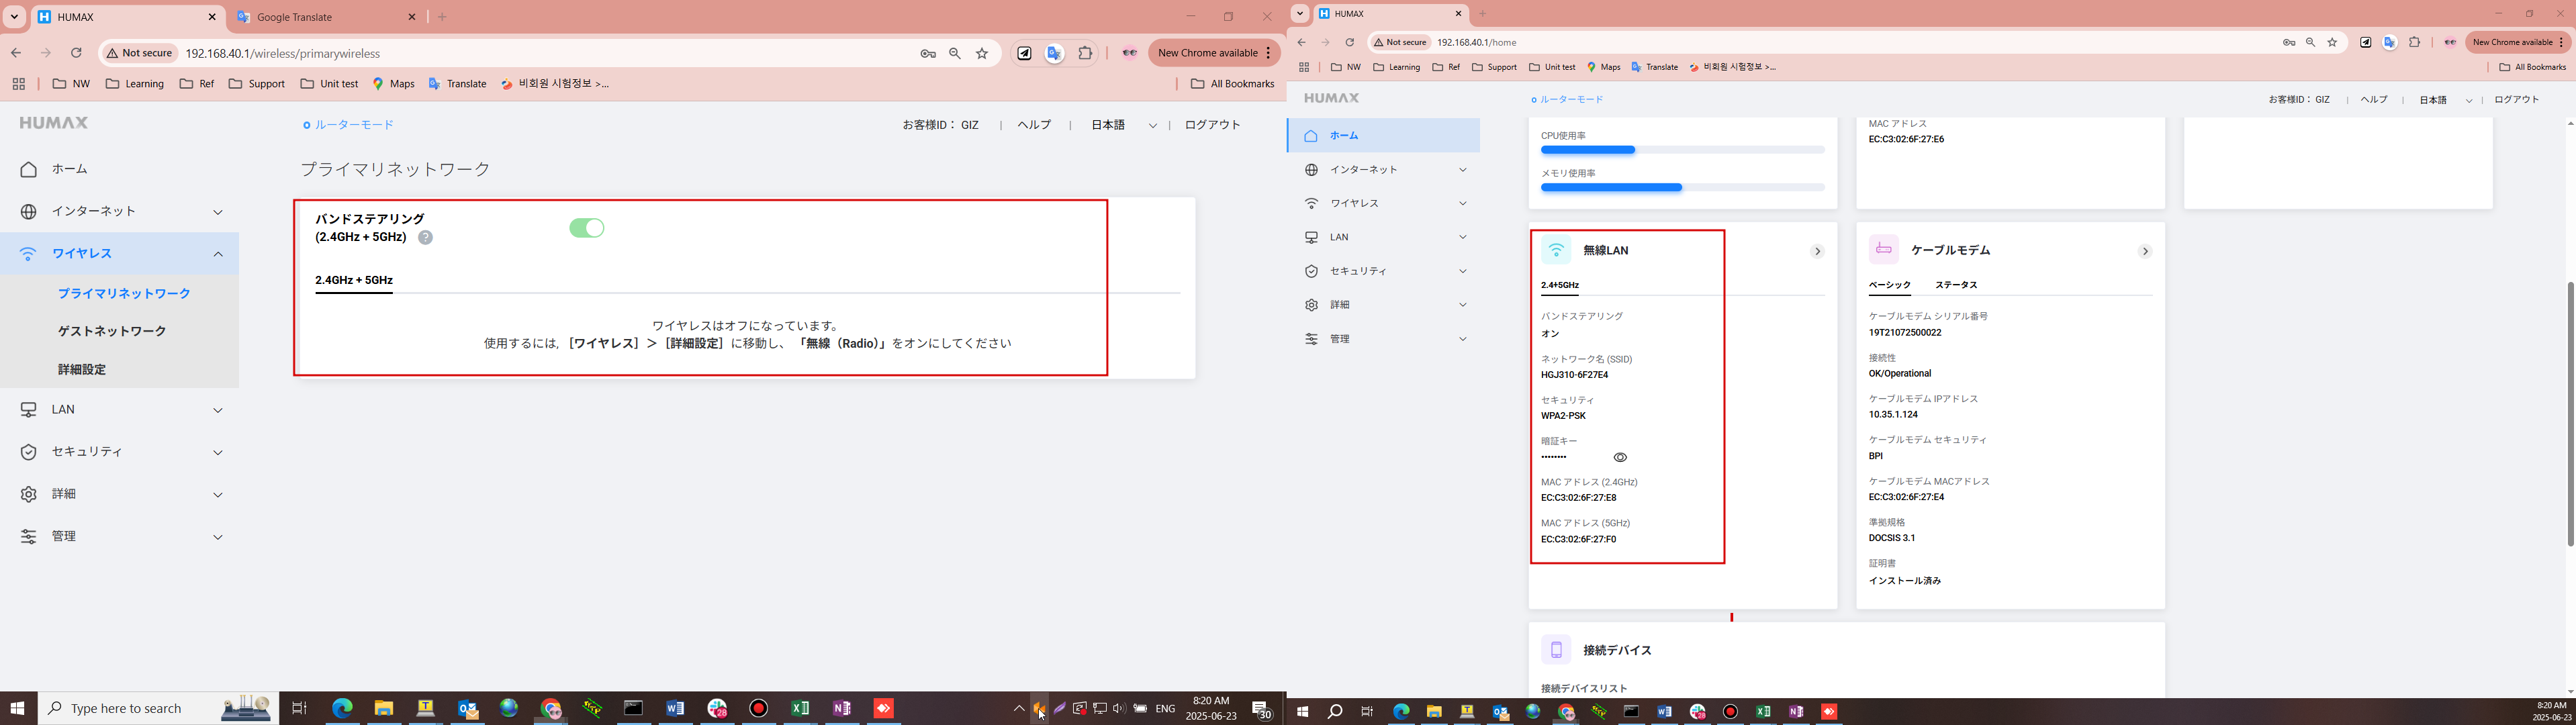Screen dimensions: 2576x725
Task: Click the ワイヤレス wifi icon in left sidebar
Action: 29,254
